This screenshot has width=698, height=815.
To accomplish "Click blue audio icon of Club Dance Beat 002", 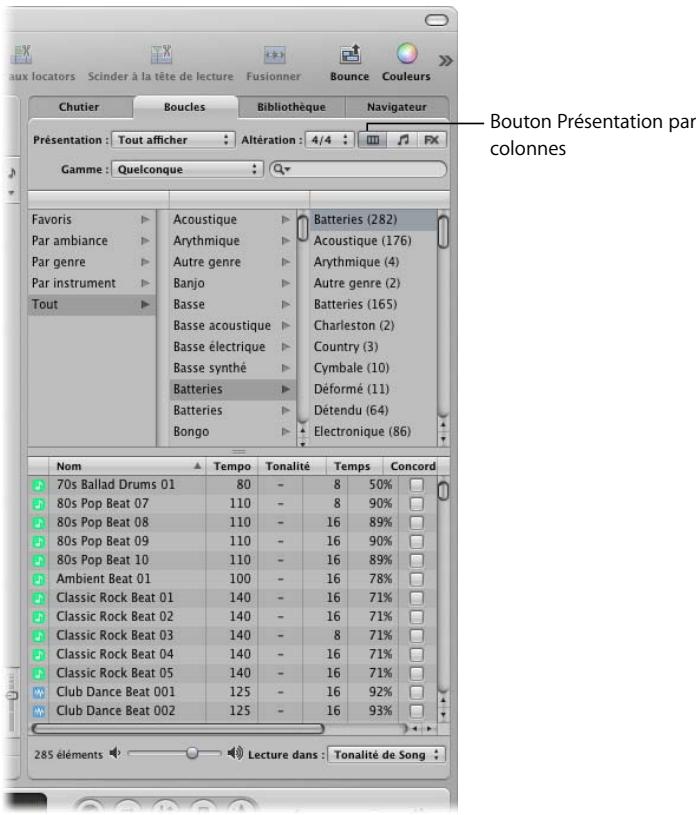I will tap(38, 711).
